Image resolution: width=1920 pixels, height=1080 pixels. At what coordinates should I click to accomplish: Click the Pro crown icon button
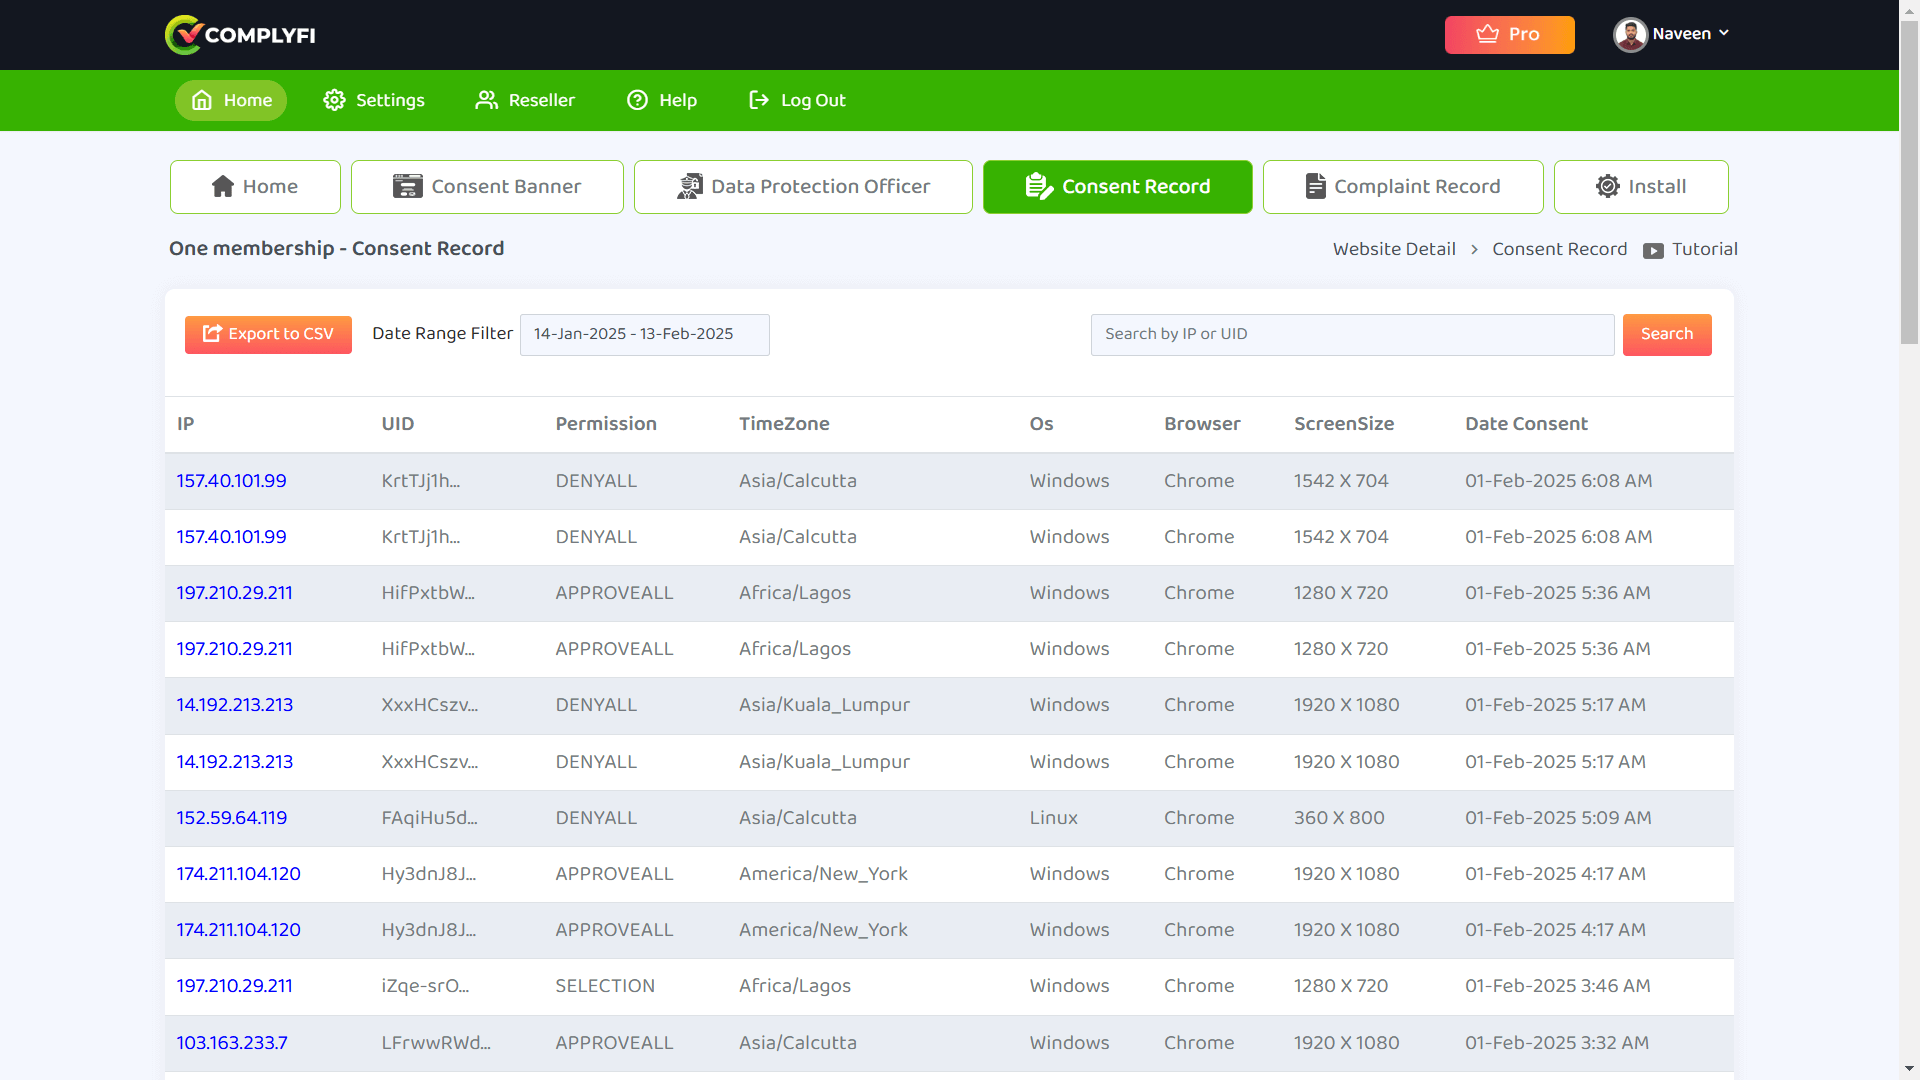point(1488,34)
